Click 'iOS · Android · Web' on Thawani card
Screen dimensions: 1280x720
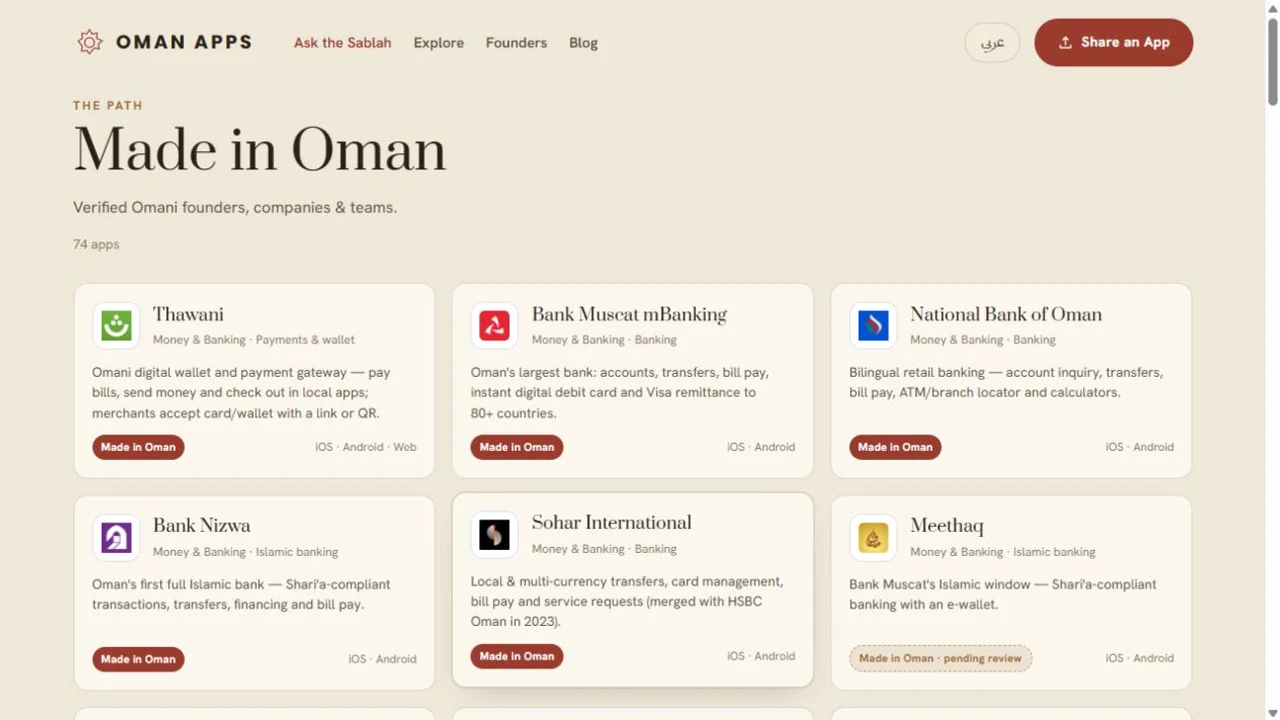(366, 447)
